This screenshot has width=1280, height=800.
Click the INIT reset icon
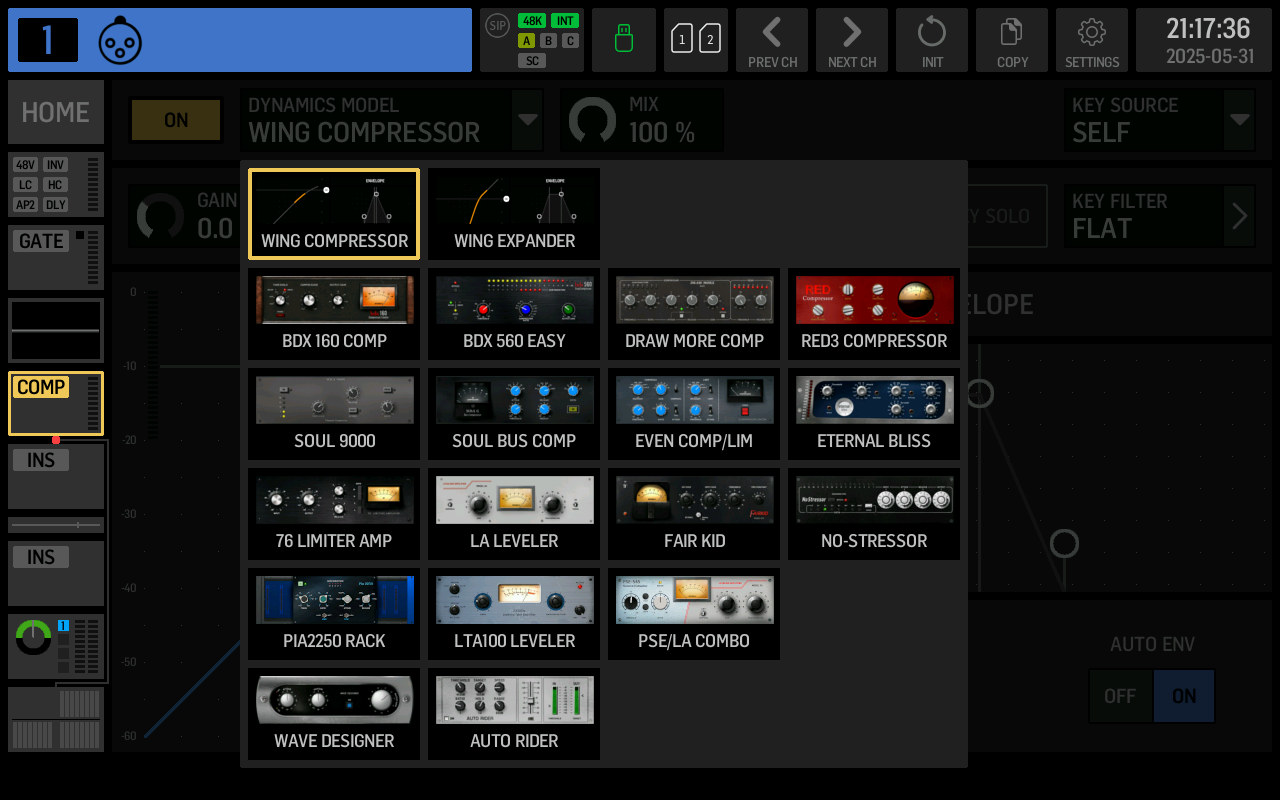932,40
